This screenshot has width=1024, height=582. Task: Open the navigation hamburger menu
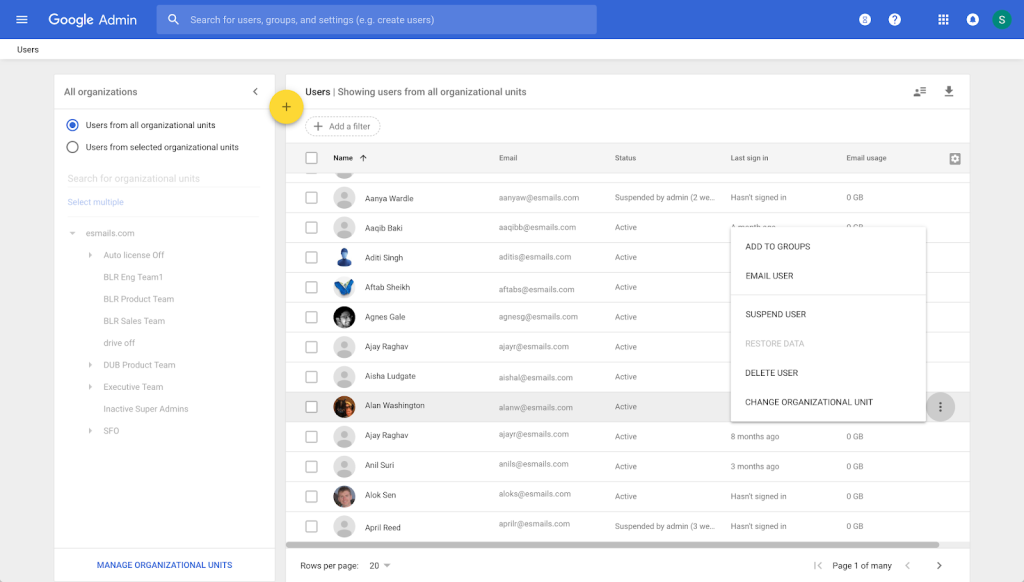[x=21, y=18]
